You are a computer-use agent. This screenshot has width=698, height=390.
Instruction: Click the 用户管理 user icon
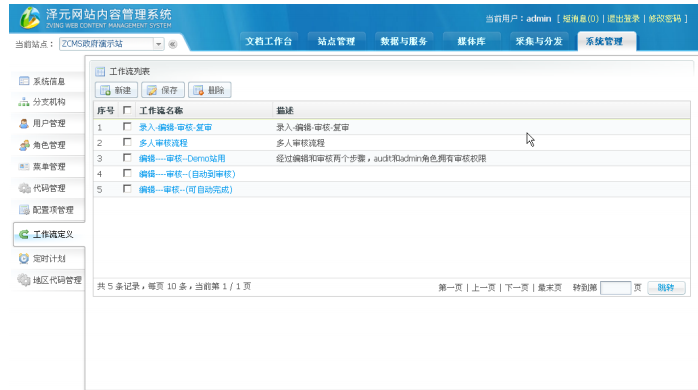(x=24, y=123)
